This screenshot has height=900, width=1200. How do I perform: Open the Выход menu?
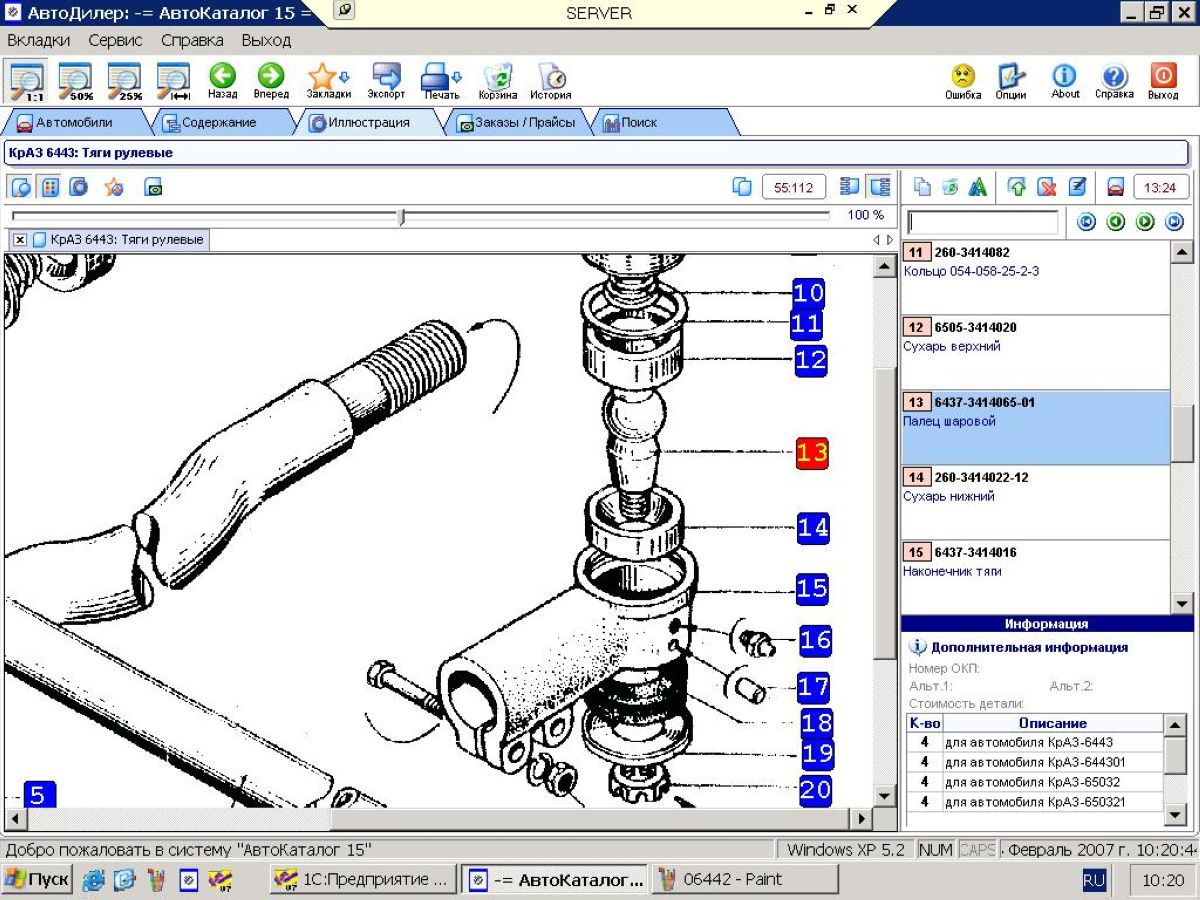point(266,41)
